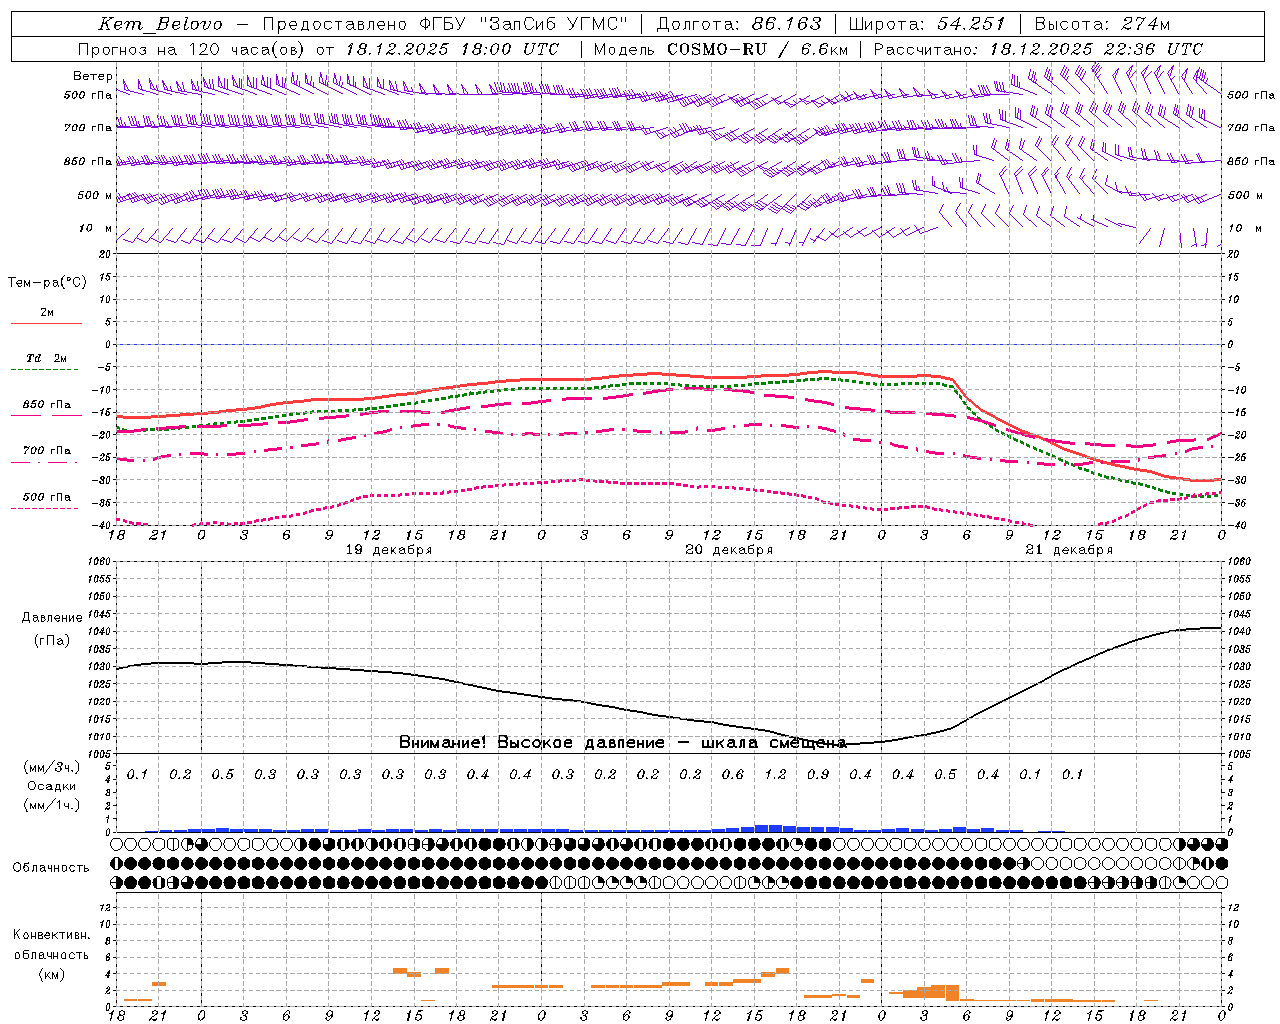Click the precipitation value '1.2'
Screen dimensions: 1280x1024
775,775
